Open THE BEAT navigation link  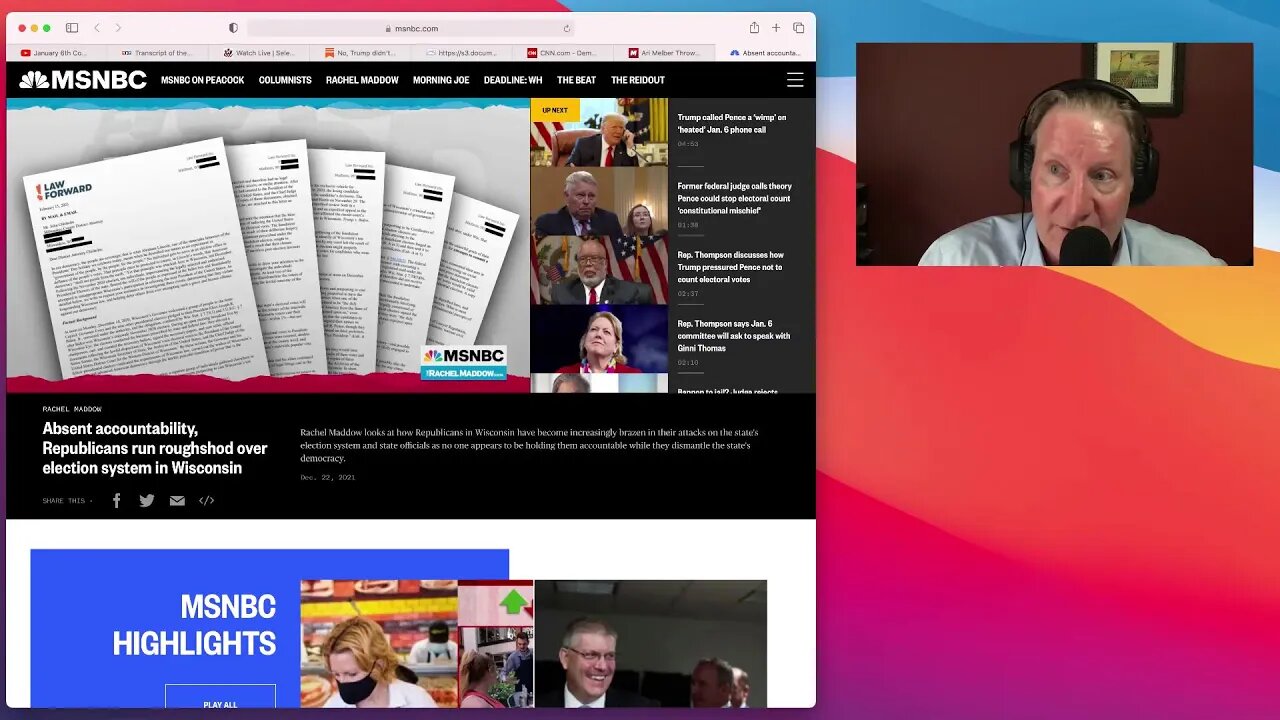(576, 80)
